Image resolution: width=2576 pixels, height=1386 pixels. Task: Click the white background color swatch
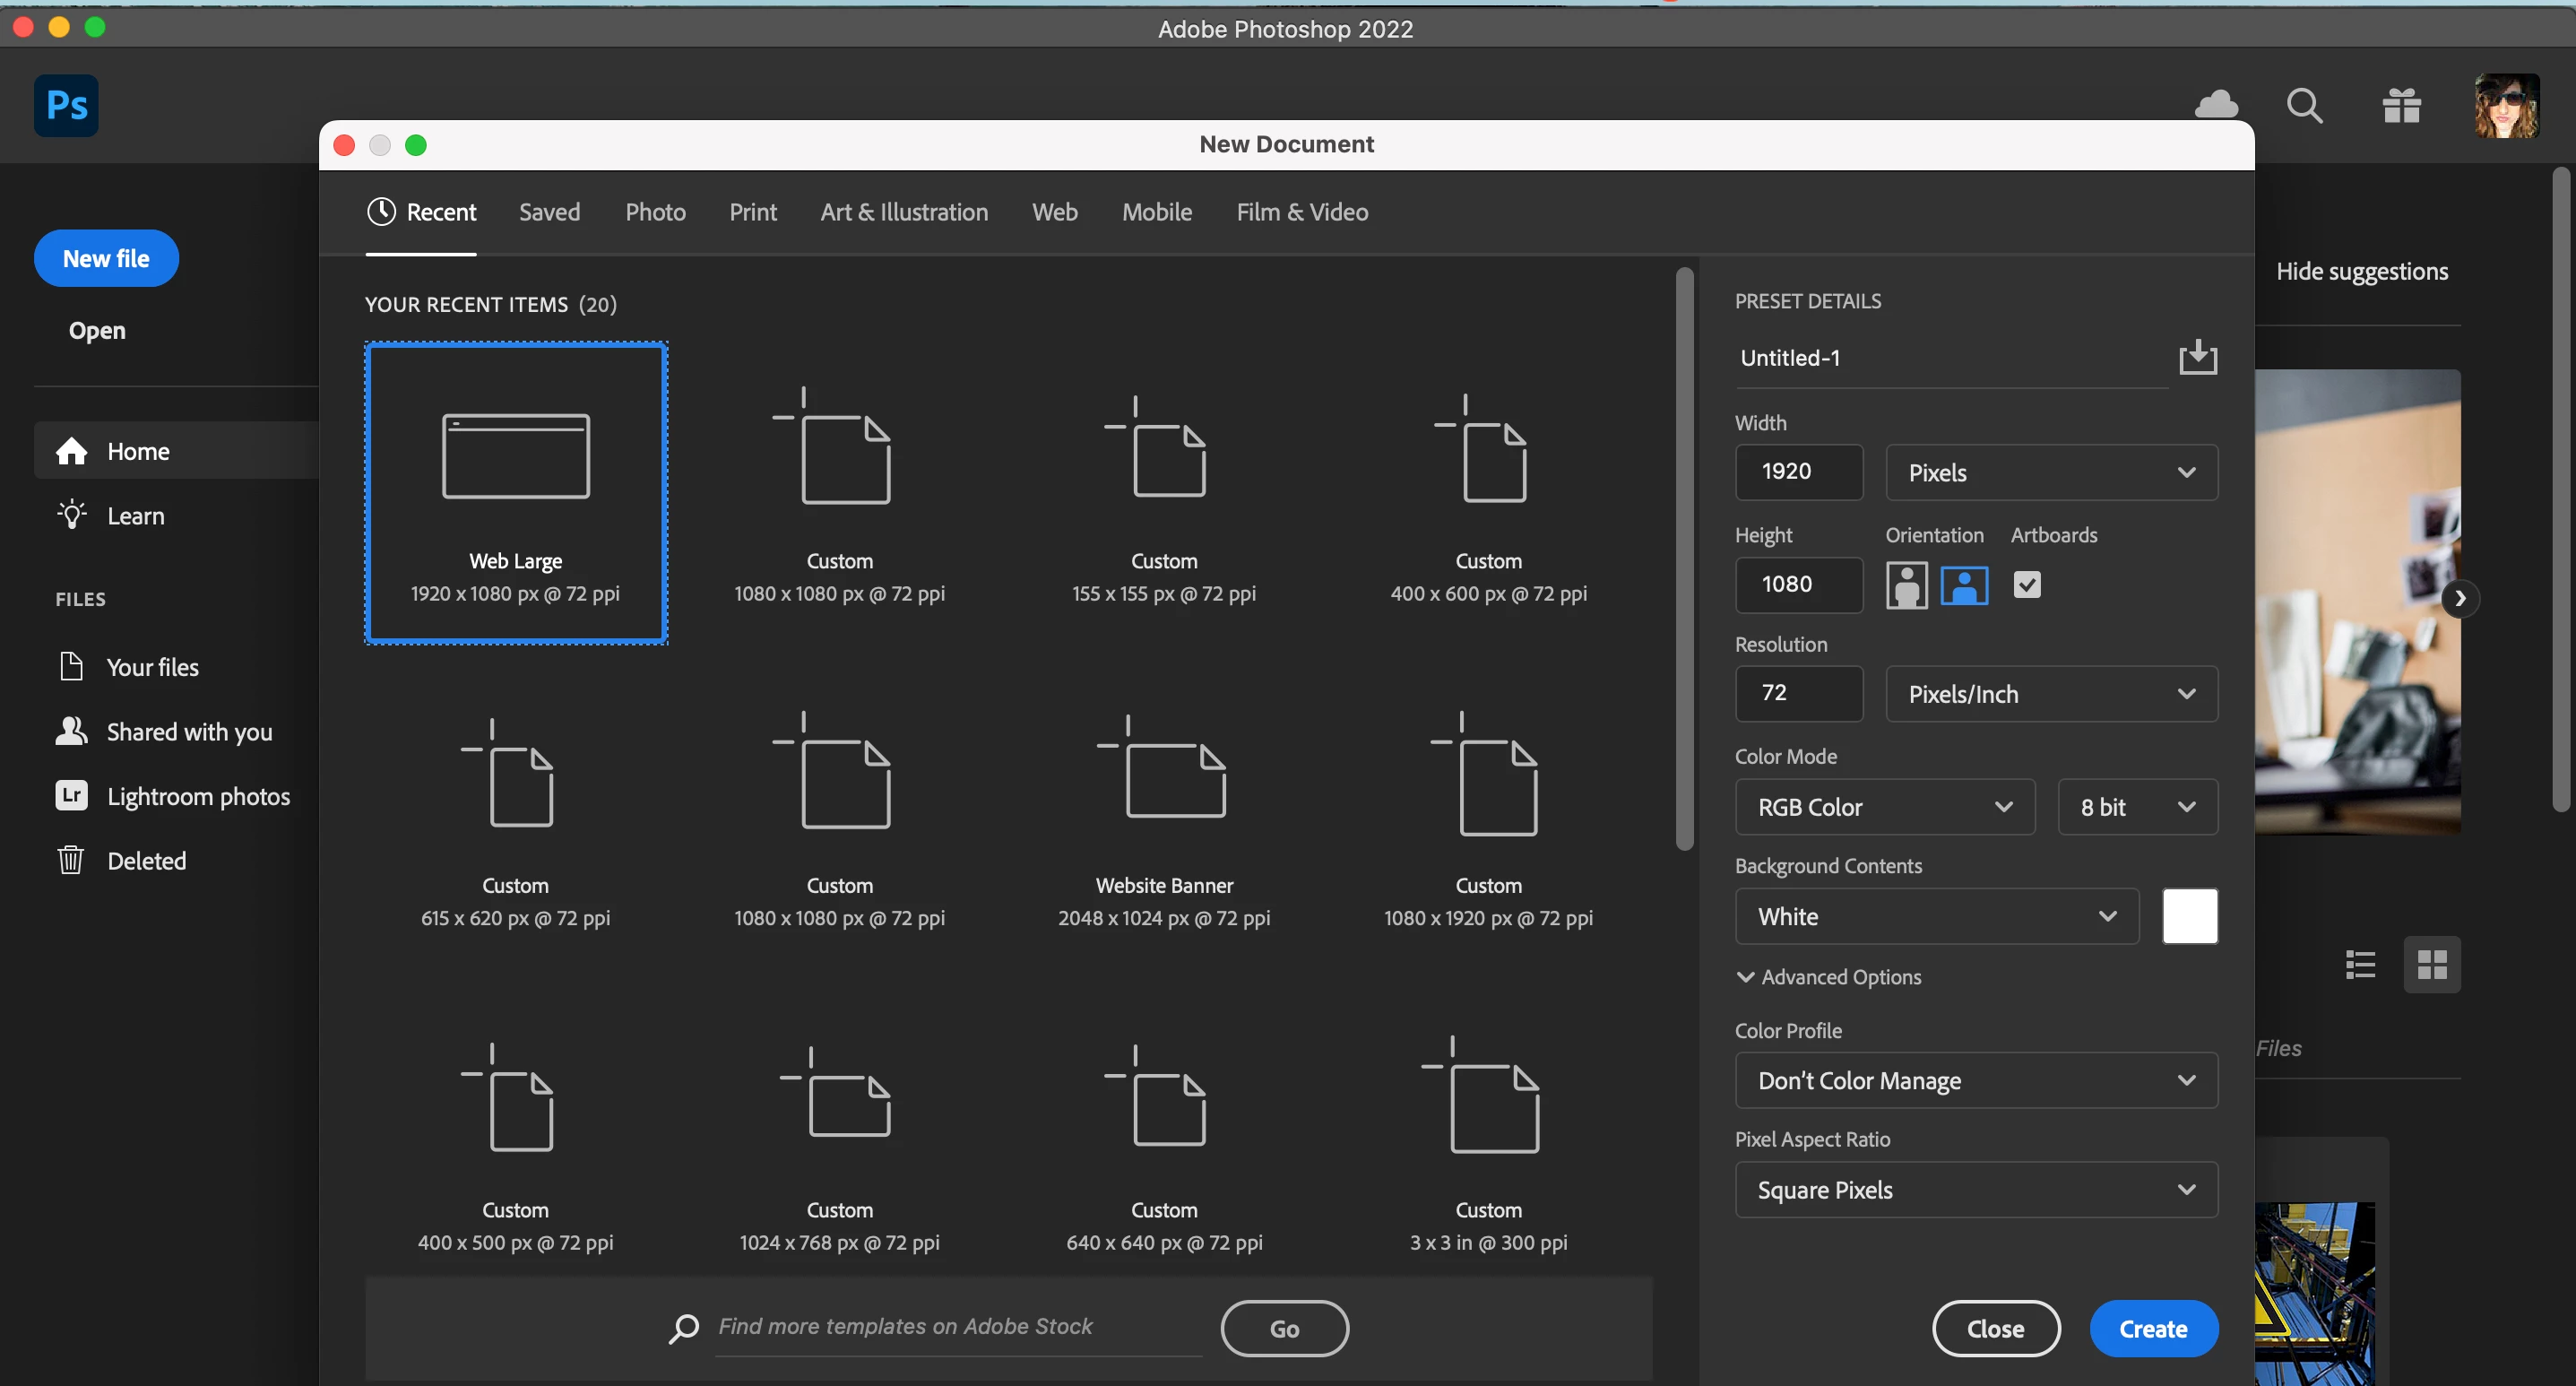pyautogui.click(x=2189, y=916)
